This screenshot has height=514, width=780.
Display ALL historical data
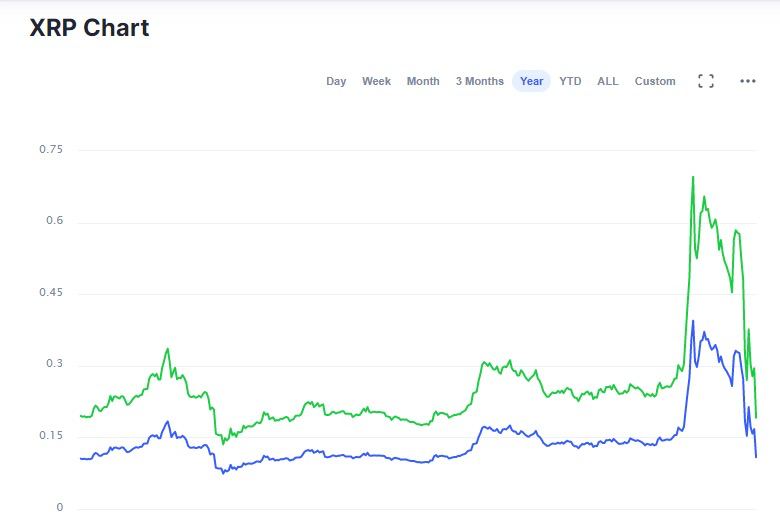[x=608, y=81]
